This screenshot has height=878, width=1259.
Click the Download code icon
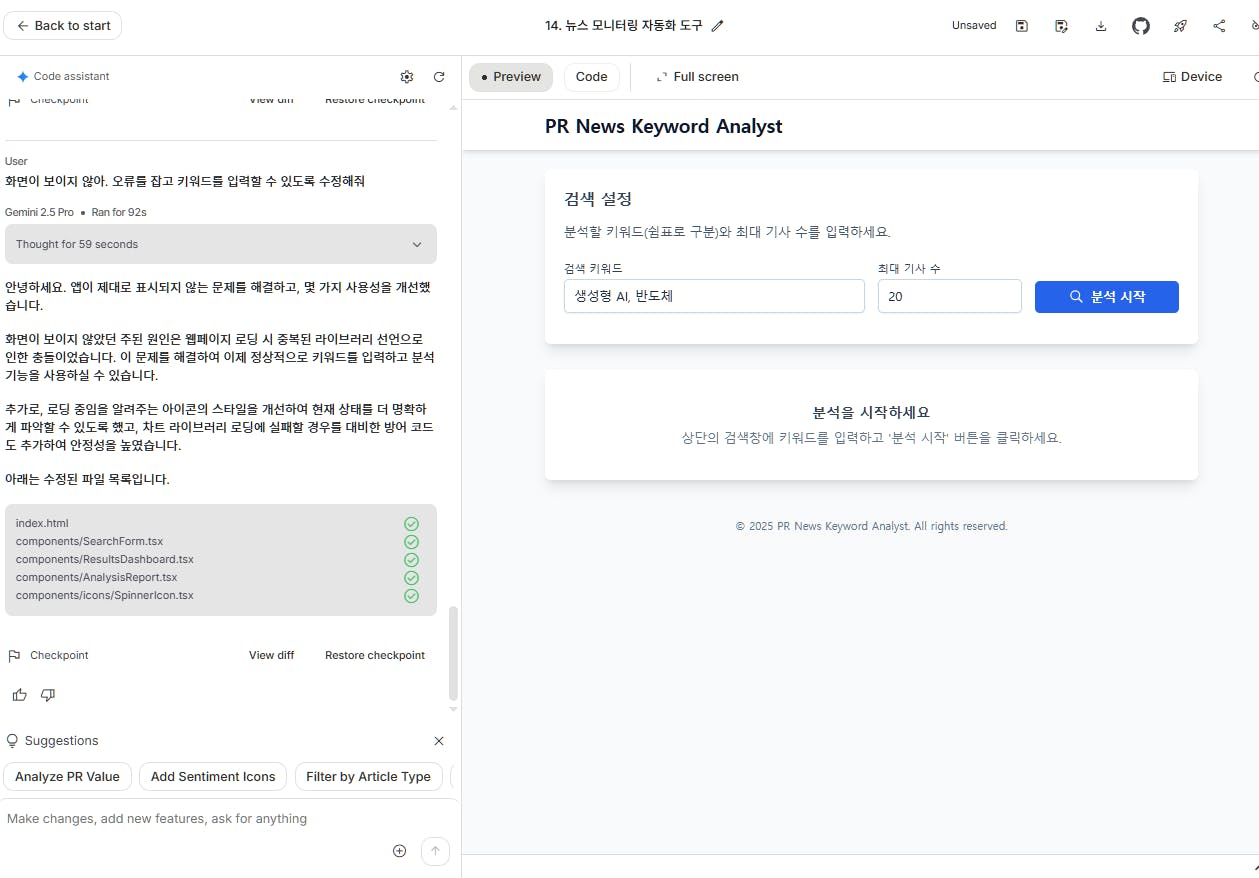(1101, 25)
